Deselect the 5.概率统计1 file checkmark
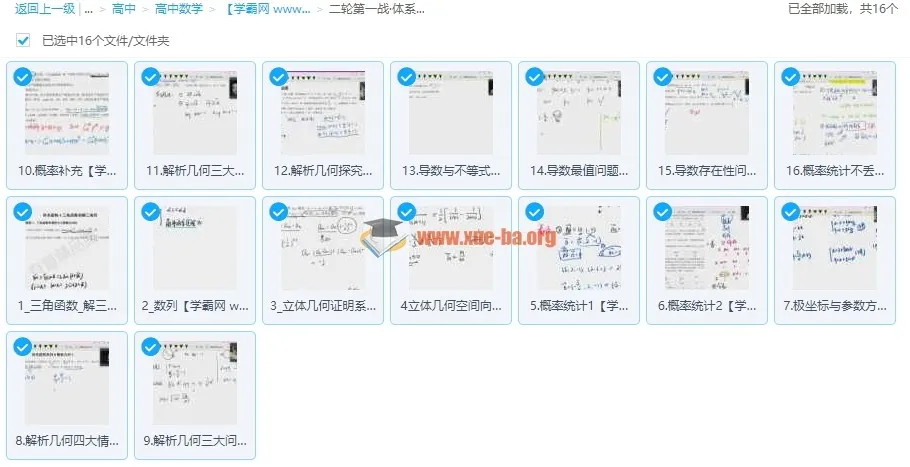The height and width of the screenshot is (467, 910). (535, 212)
